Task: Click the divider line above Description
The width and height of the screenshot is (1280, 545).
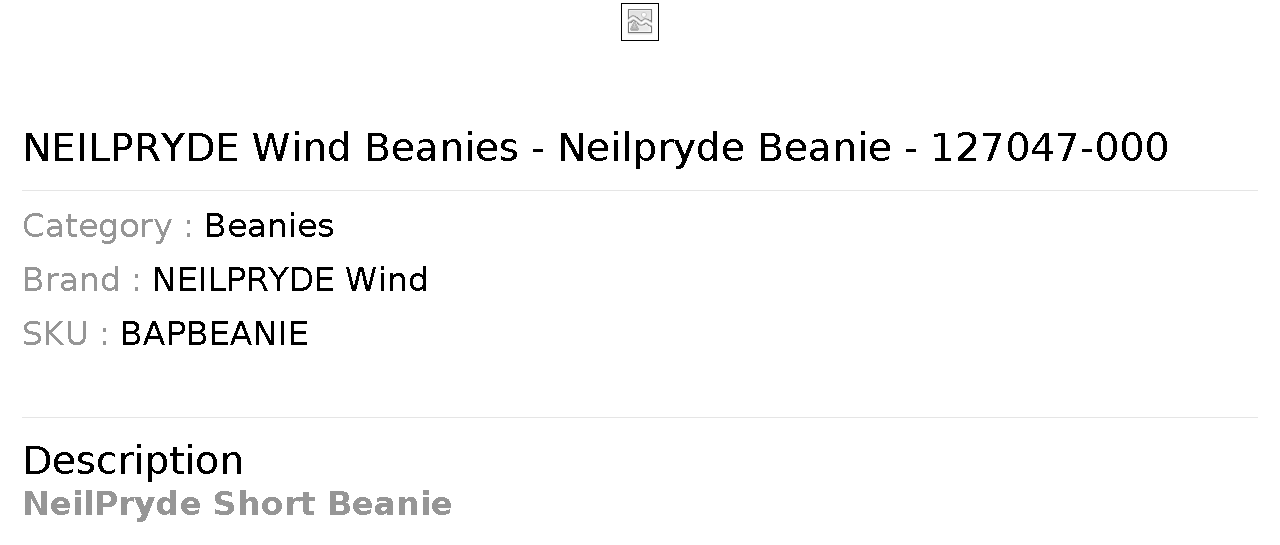Action: [x=640, y=417]
